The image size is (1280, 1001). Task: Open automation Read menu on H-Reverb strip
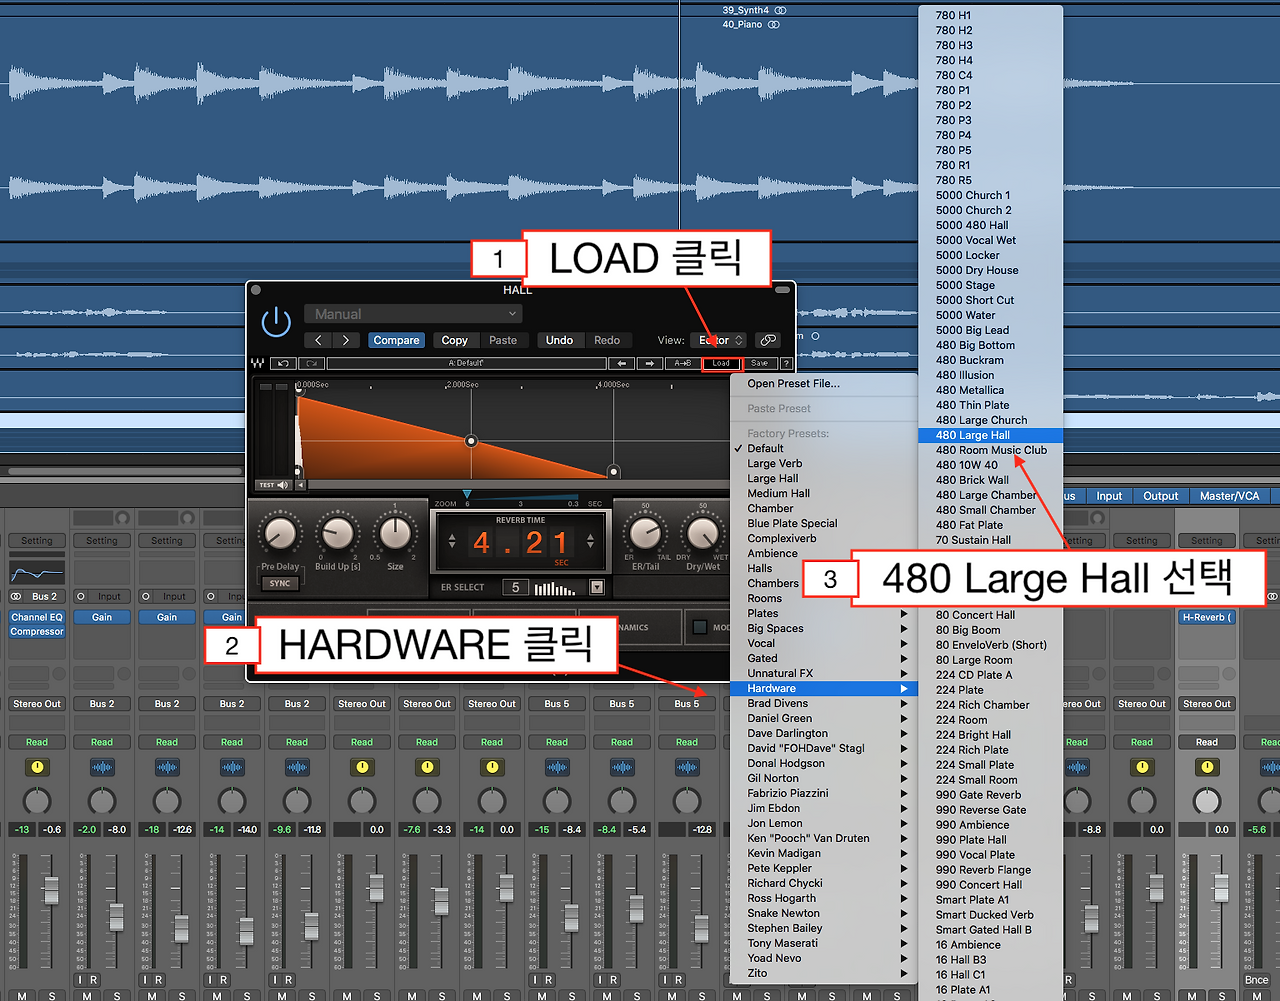tap(1207, 742)
